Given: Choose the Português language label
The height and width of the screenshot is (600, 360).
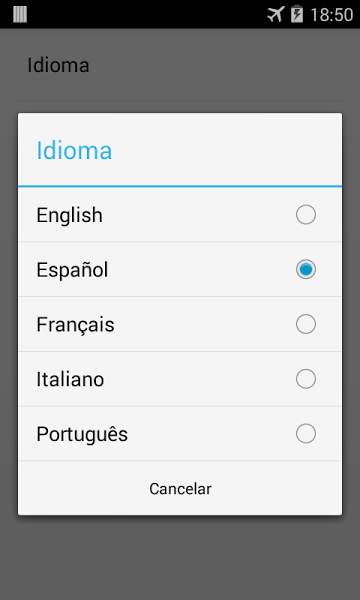Looking at the screenshot, I should (82, 434).
